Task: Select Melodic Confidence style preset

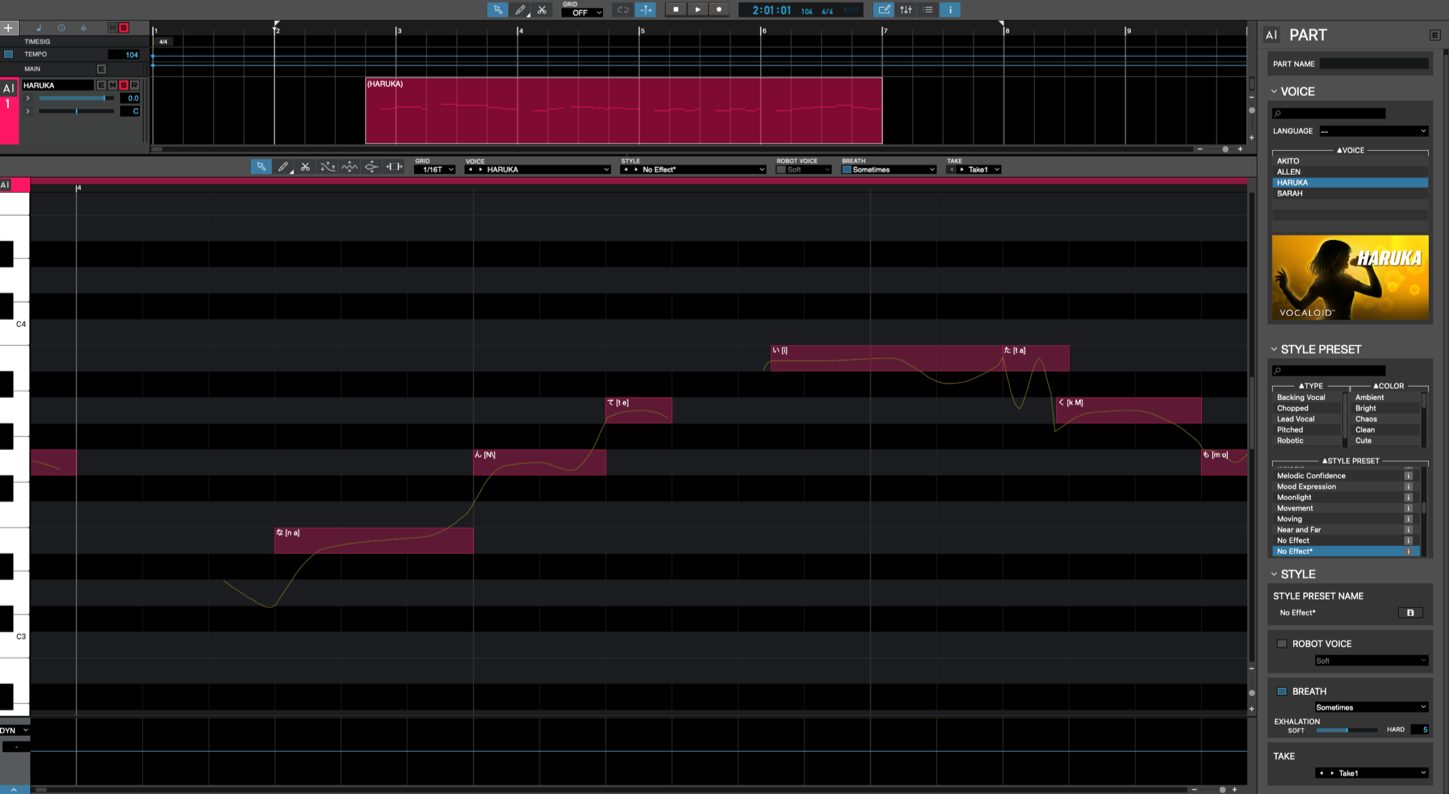Action: [1339, 476]
